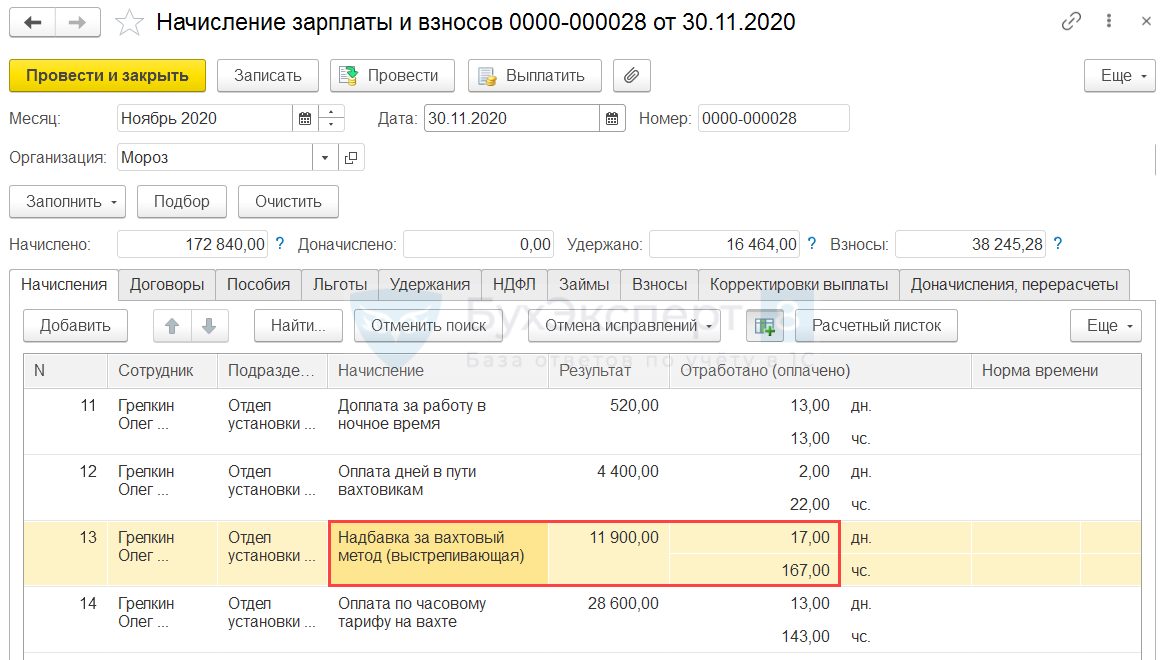Viewport: 1164px width, 660px height.
Task: Click the back navigation arrow
Action: [32, 23]
